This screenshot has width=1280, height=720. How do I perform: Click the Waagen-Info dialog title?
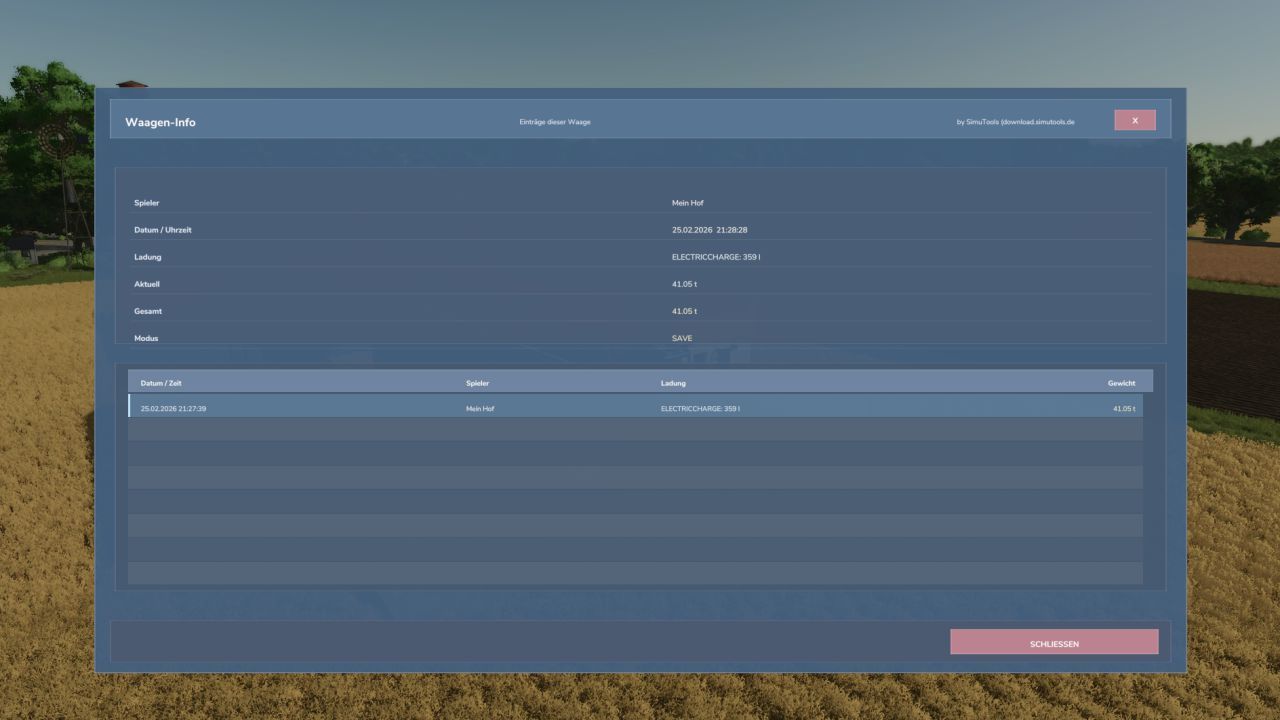[x=160, y=121]
